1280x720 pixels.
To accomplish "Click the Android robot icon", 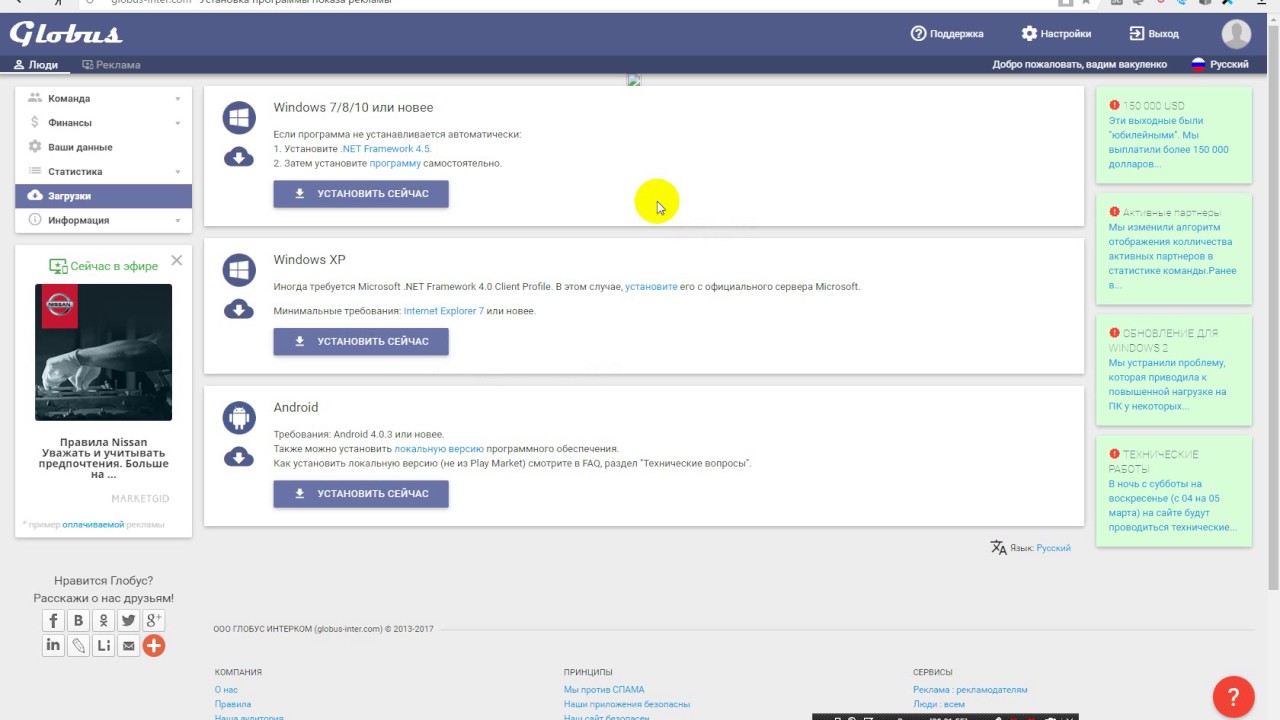I will pyautogui.click(x=239, y=418).
